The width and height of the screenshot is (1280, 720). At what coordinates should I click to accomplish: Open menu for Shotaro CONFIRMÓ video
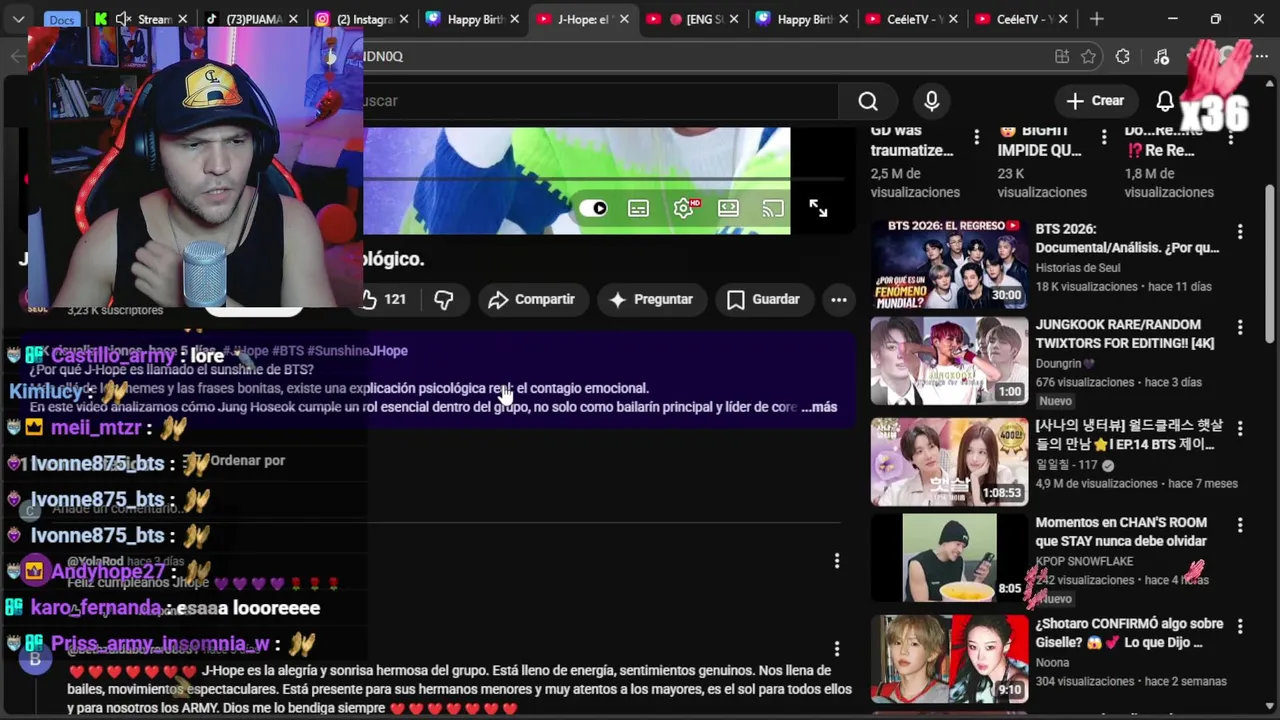pyautogui.click(x=1240, y=626)
